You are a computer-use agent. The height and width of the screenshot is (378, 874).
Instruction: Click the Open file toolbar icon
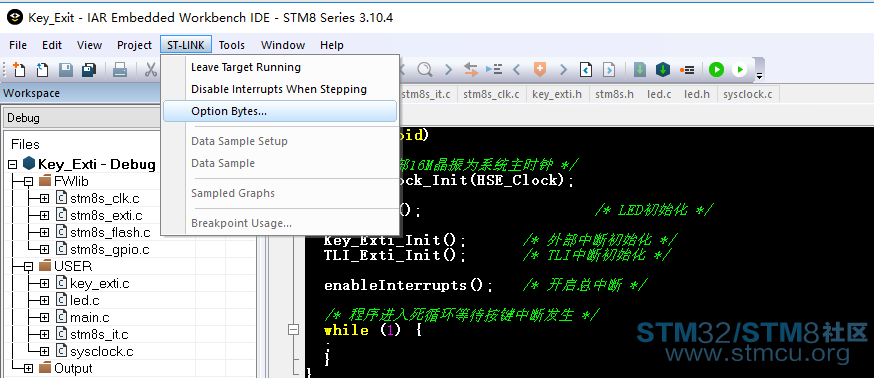point(42,70)
